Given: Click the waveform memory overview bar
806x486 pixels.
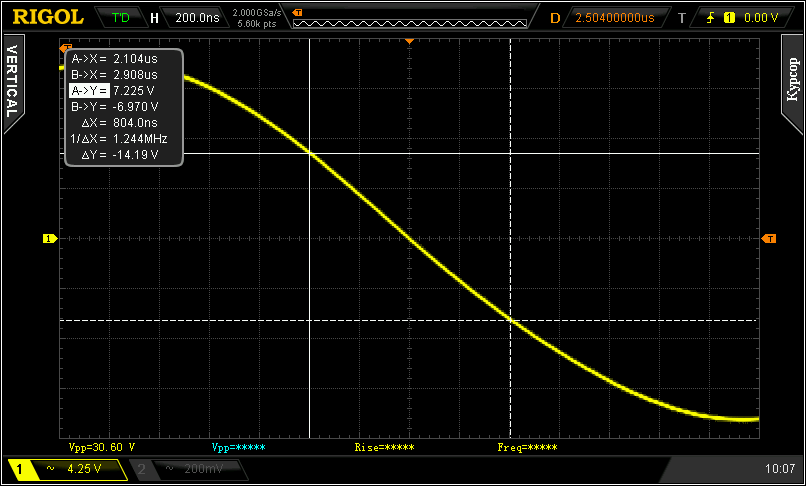Looking at the screenshot, I should tap(410, 23).
